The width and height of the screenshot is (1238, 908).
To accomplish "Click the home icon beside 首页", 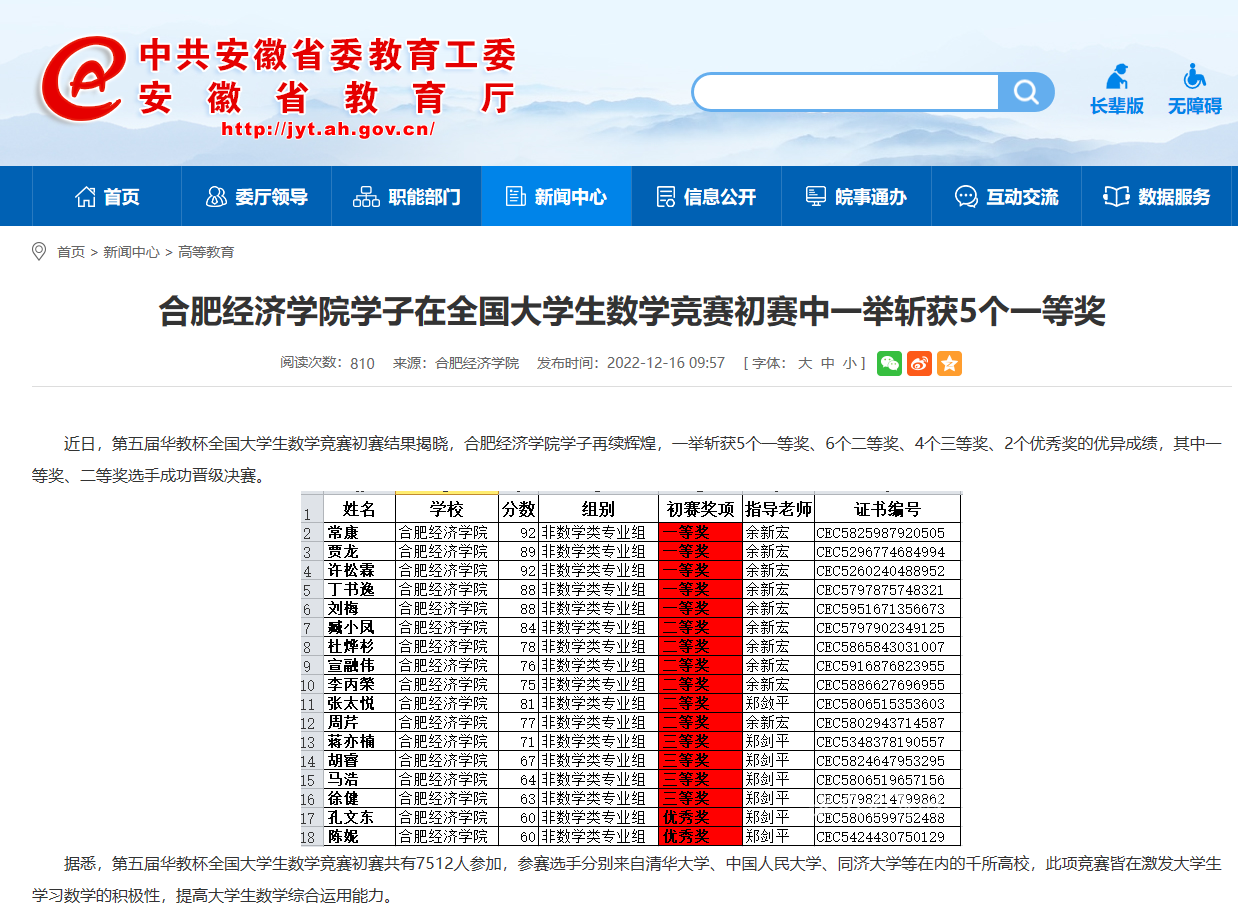I will pyautogui.click(x=86, y=196).
